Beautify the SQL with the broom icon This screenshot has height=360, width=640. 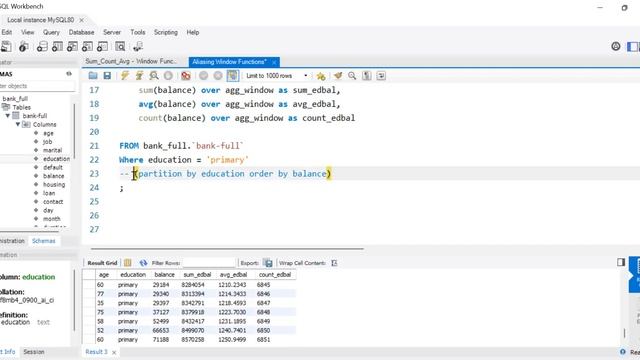pos(338,76)
